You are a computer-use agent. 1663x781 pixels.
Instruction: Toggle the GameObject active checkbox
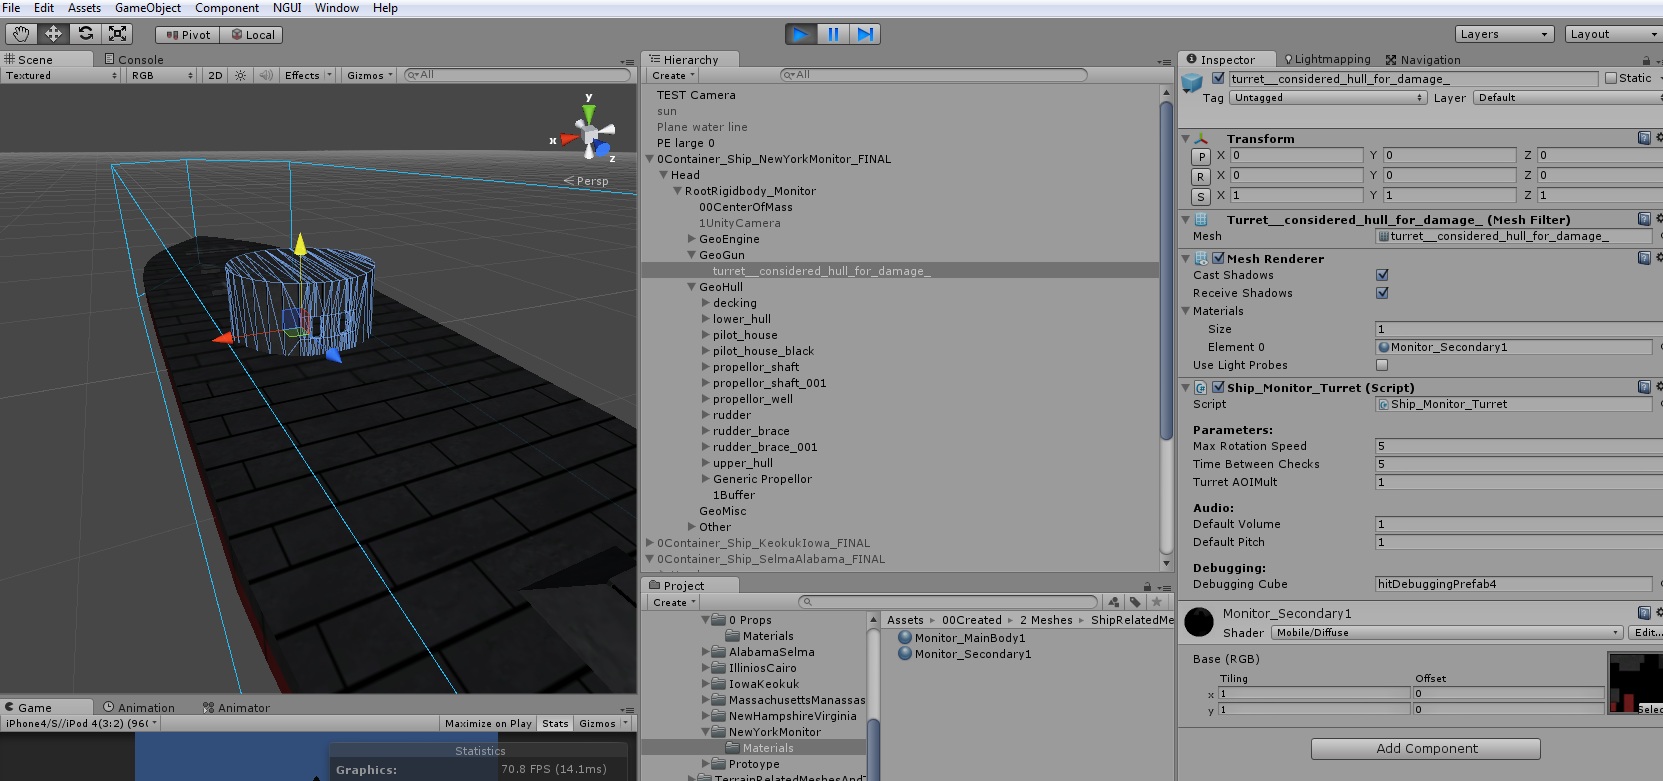click(1218, 78)
